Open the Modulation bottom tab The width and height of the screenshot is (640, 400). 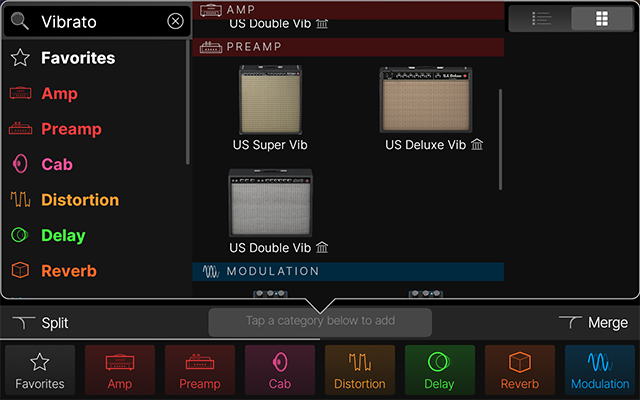600,370
